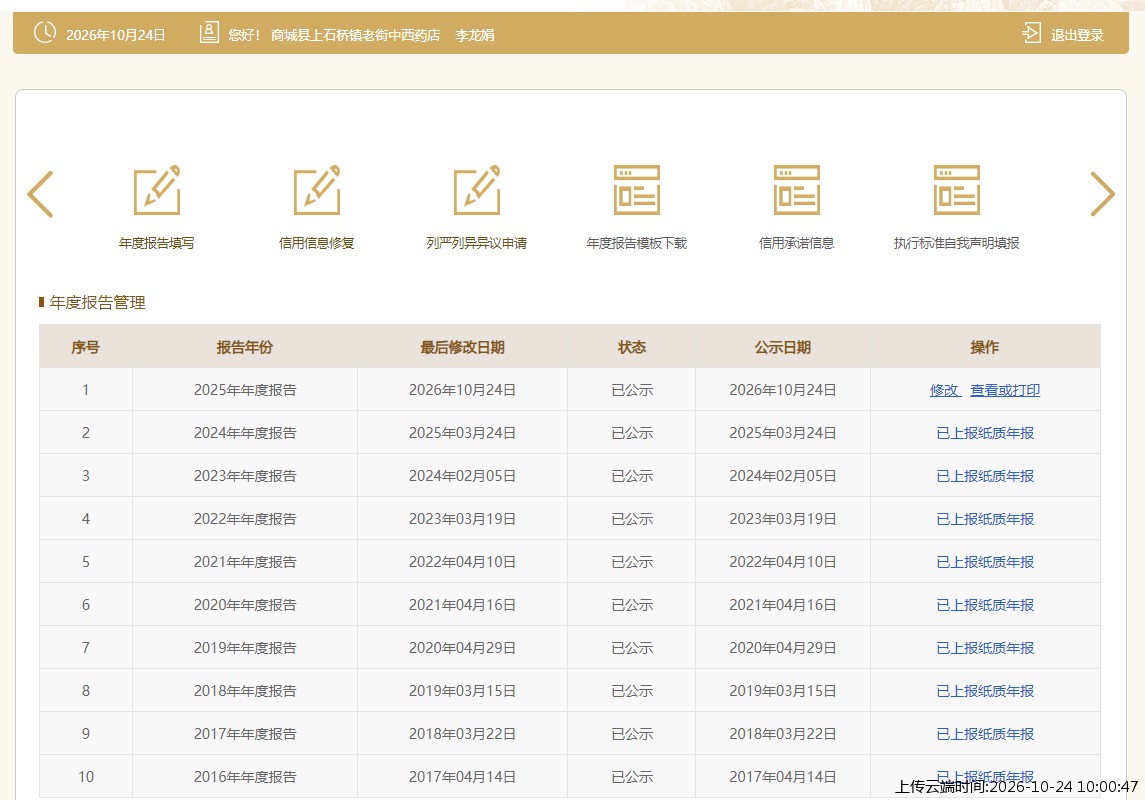Image resolution: width=1145 pixels, height=800 pixels.
Task: Click last-modified date 2023年03月19日
Action: pos(462,520)
